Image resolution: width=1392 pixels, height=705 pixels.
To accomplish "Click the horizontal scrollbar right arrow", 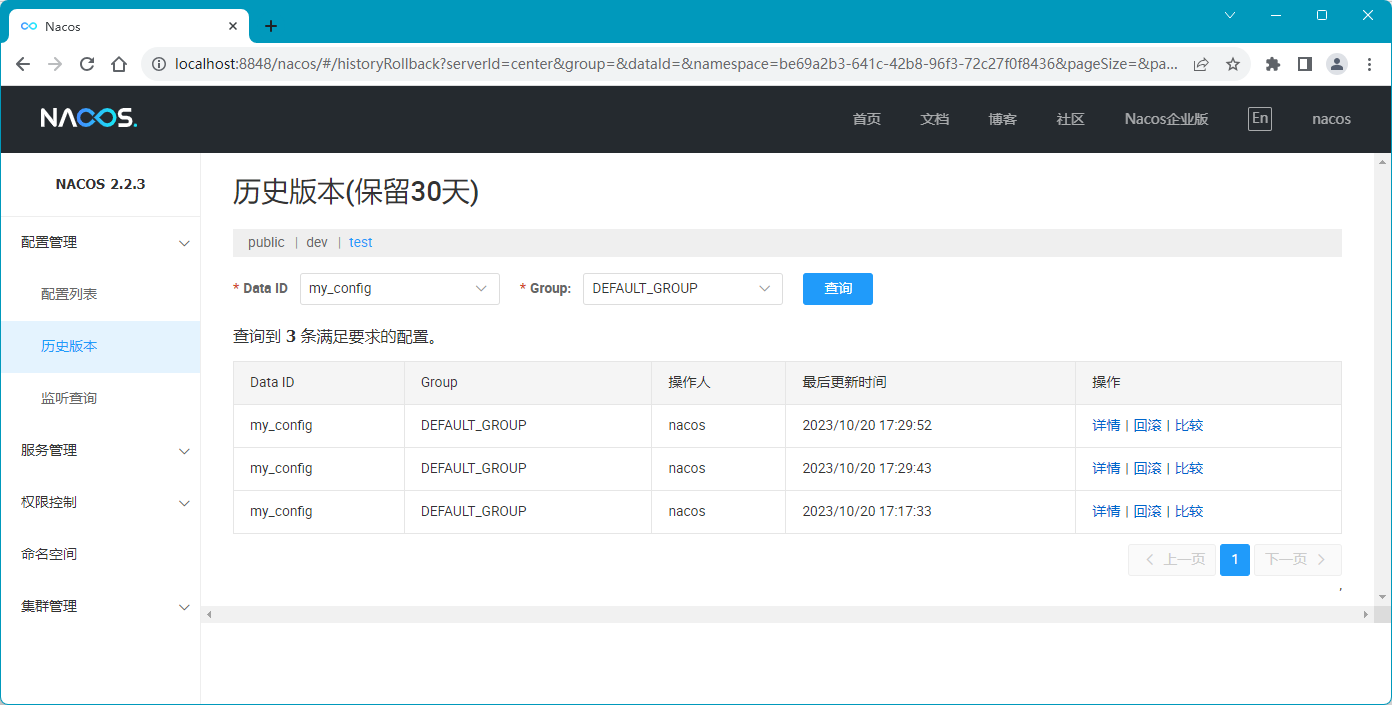I will [1366, 614].
